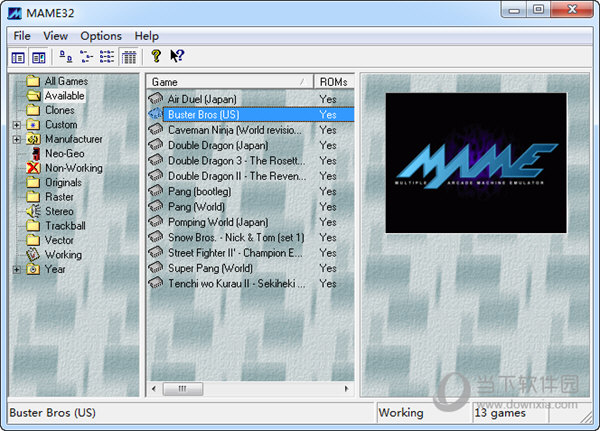600x431 pixels.
Task: Click the Working checkmark folder icon
Action: 33,255
